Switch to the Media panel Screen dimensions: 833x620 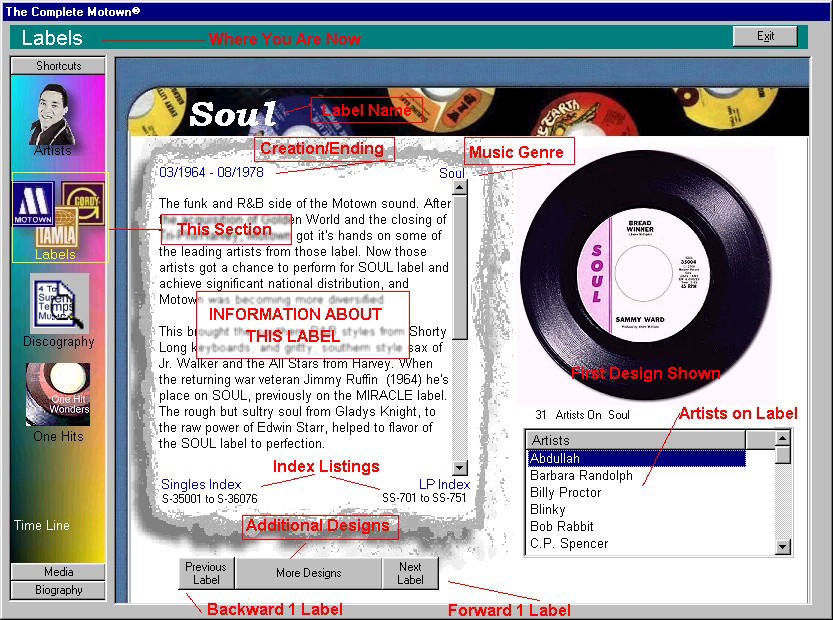point(58,572)
